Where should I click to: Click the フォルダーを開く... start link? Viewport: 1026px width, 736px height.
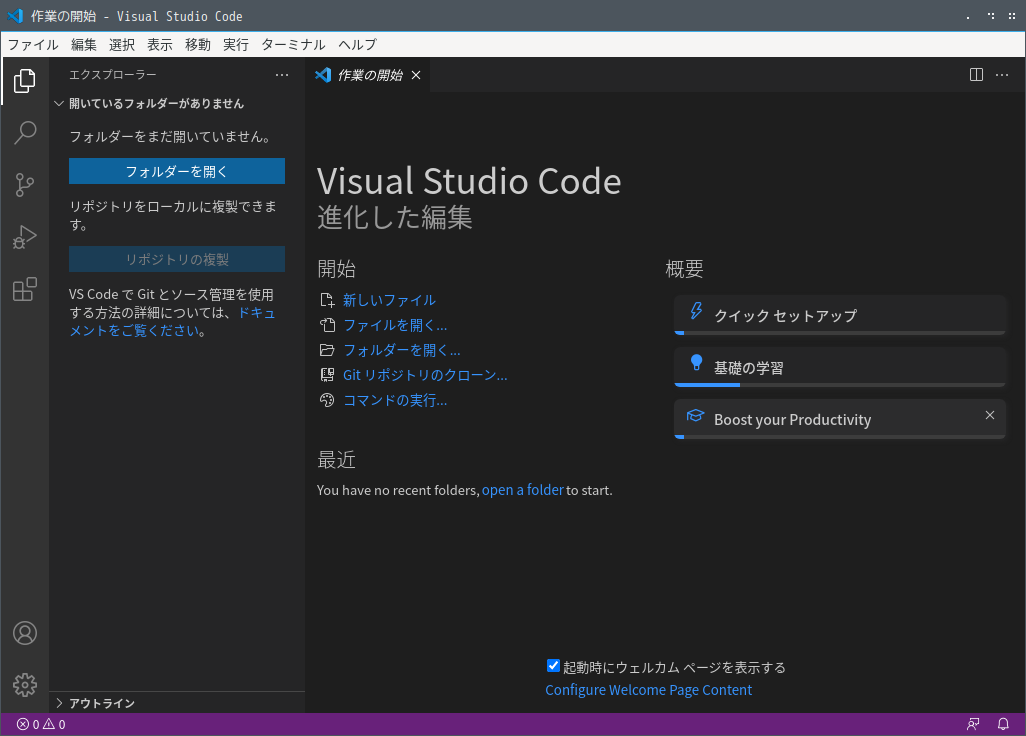point(402,350)
